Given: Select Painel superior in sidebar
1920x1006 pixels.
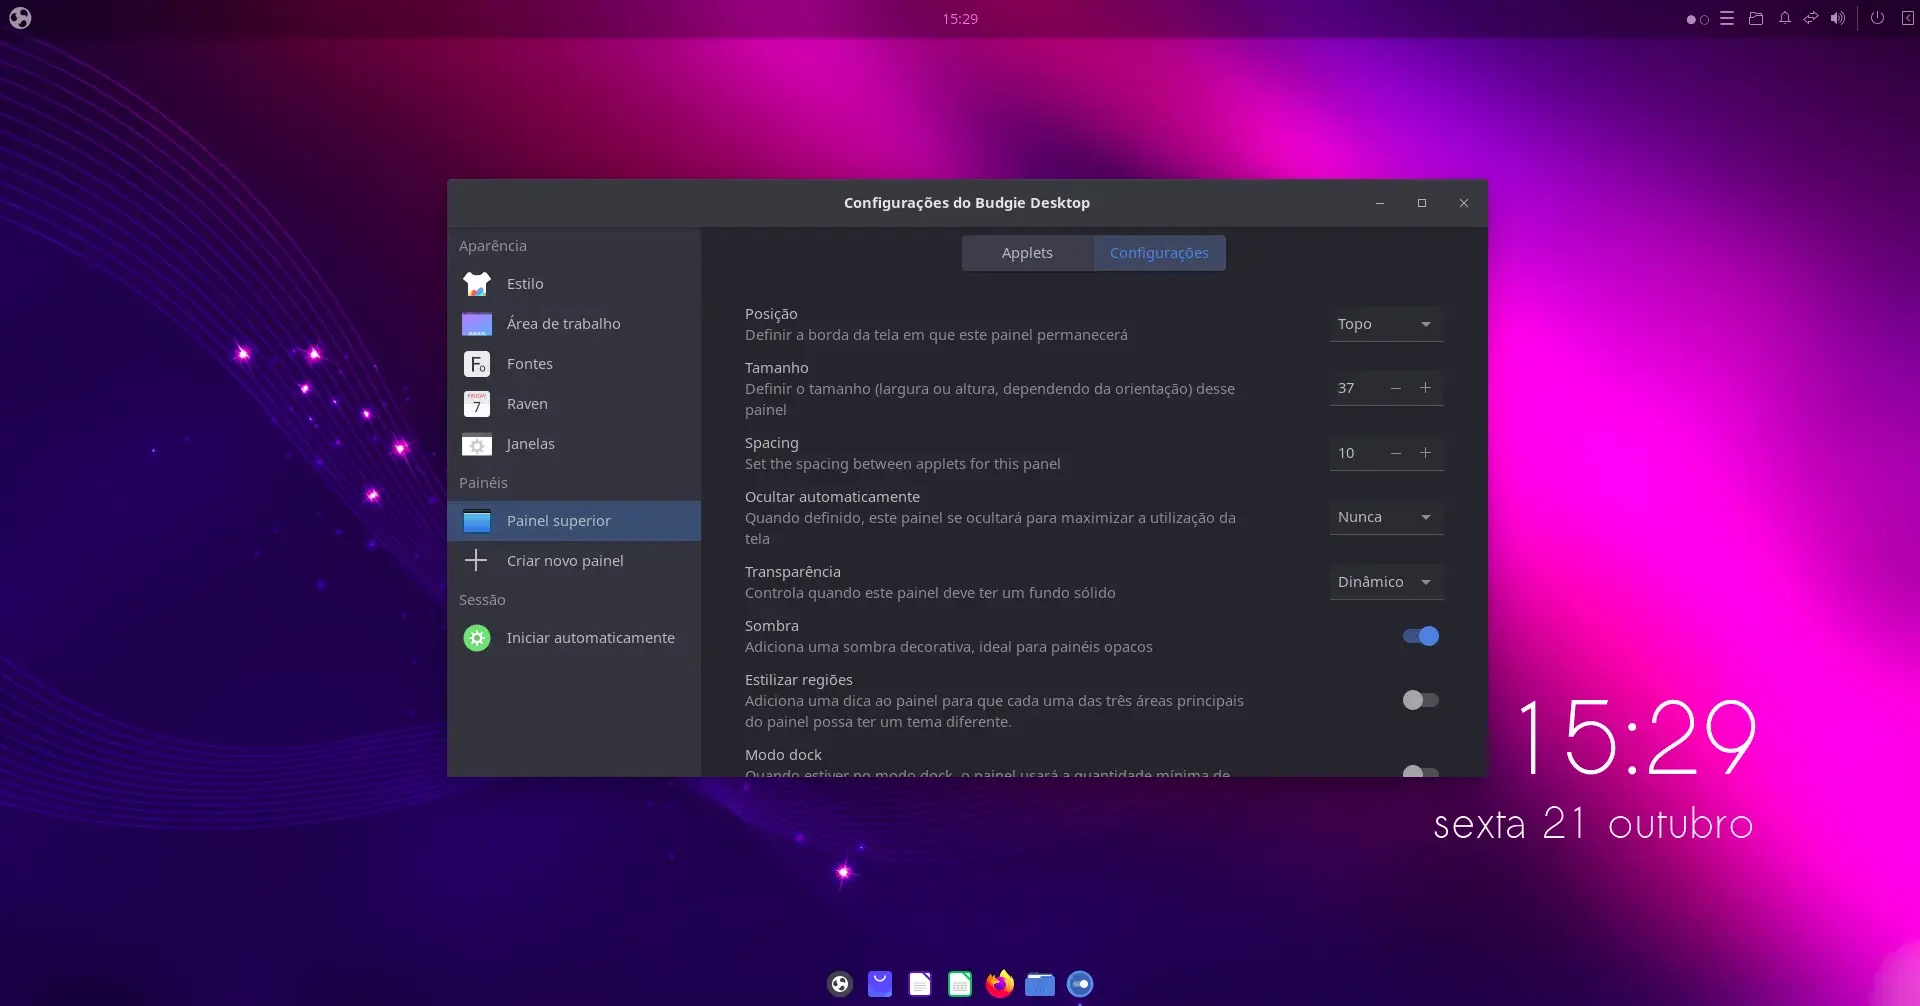Looking at the screenshot, I should [x=574, y=521].
